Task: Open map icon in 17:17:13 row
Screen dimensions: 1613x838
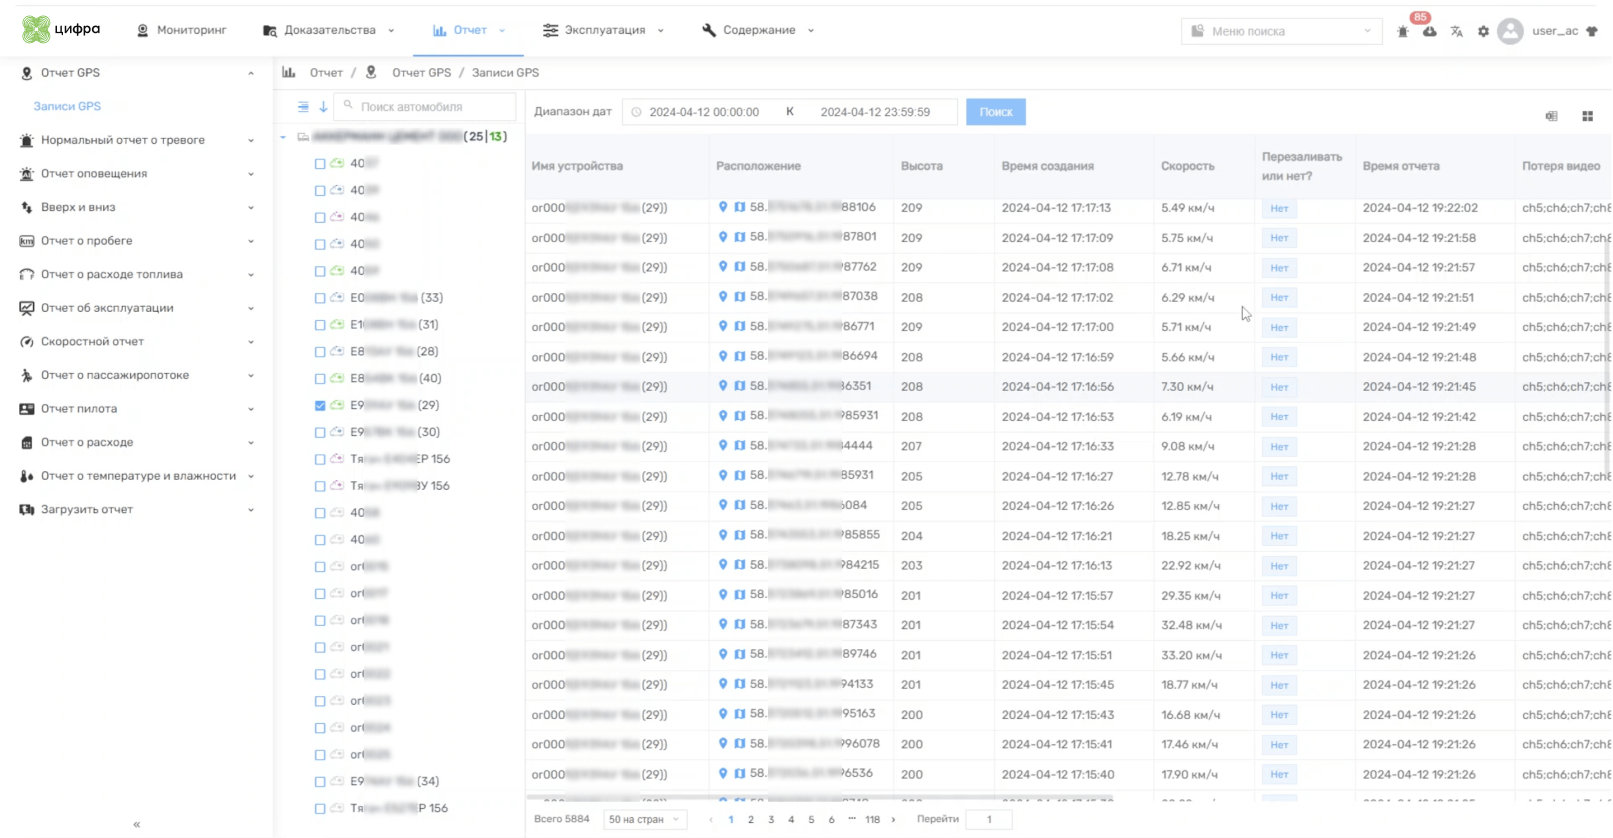Action: 740,207
